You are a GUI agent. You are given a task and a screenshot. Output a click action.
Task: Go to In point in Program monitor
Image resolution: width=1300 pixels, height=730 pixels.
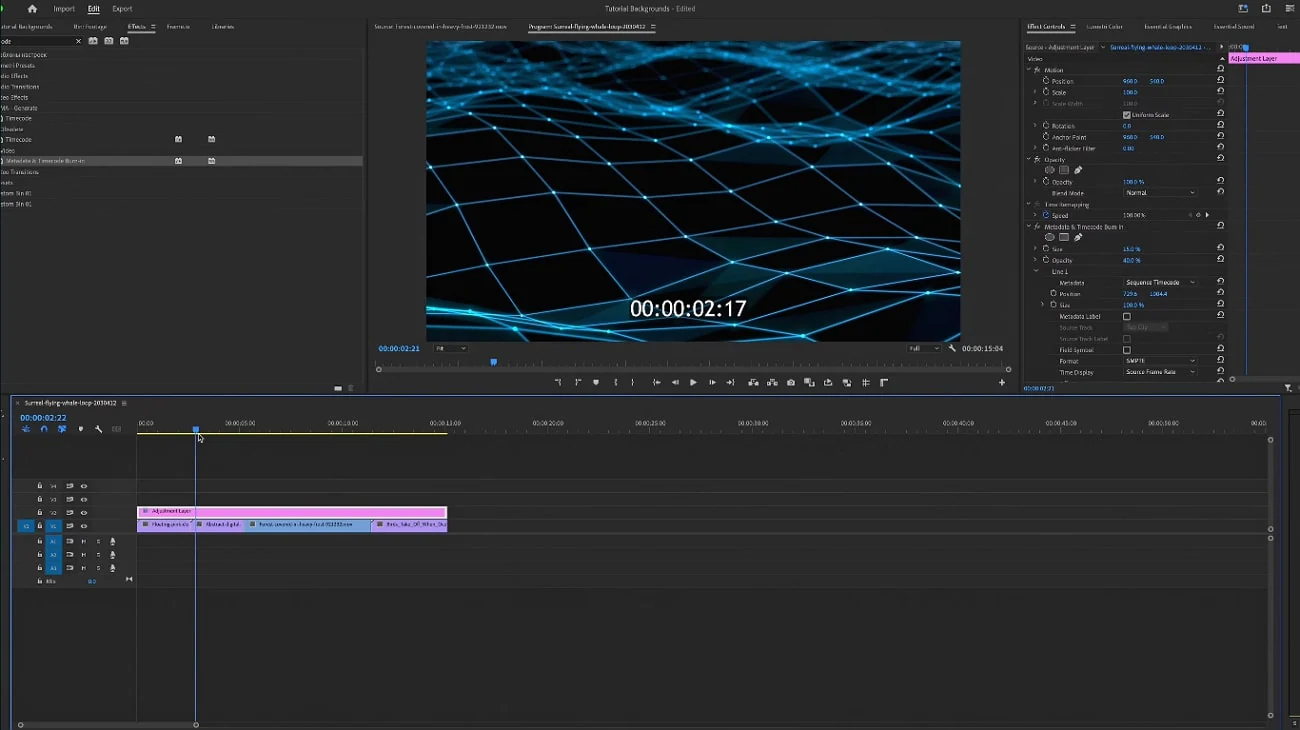[x=656, y=382]
